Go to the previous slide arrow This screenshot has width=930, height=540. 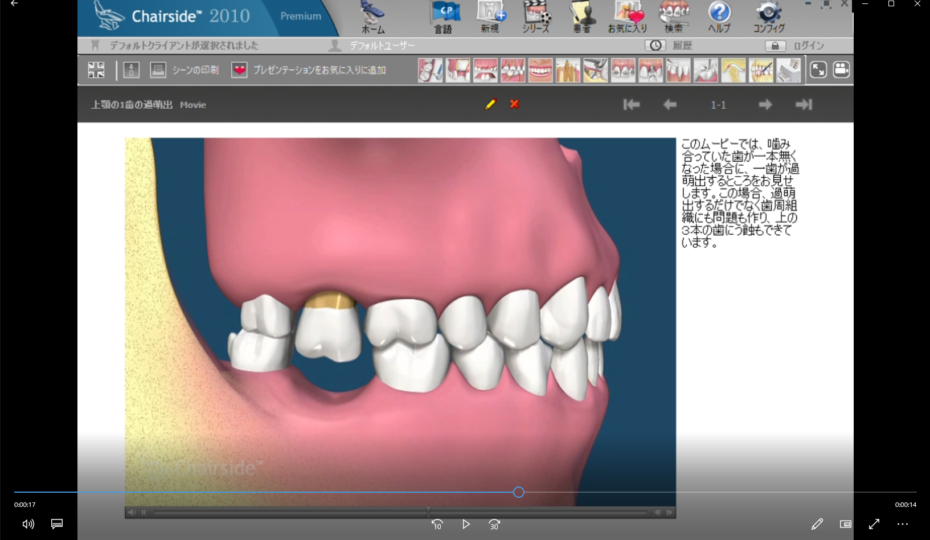pos(670,104)
